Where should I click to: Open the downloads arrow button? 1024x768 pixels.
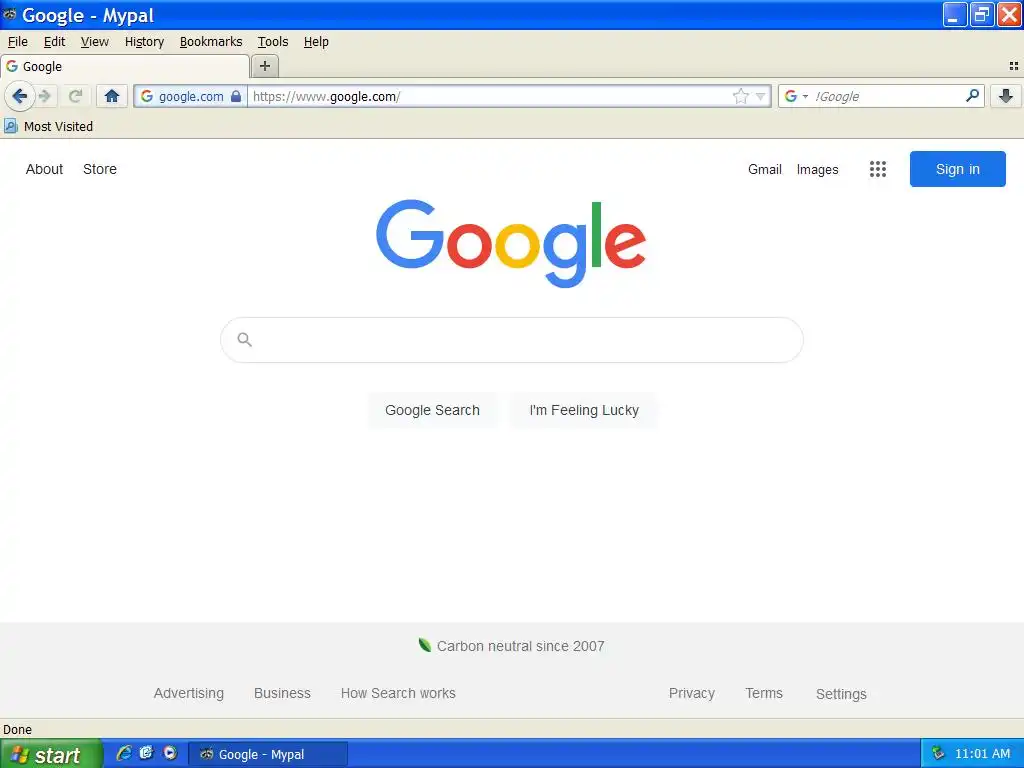[1006, 96]
